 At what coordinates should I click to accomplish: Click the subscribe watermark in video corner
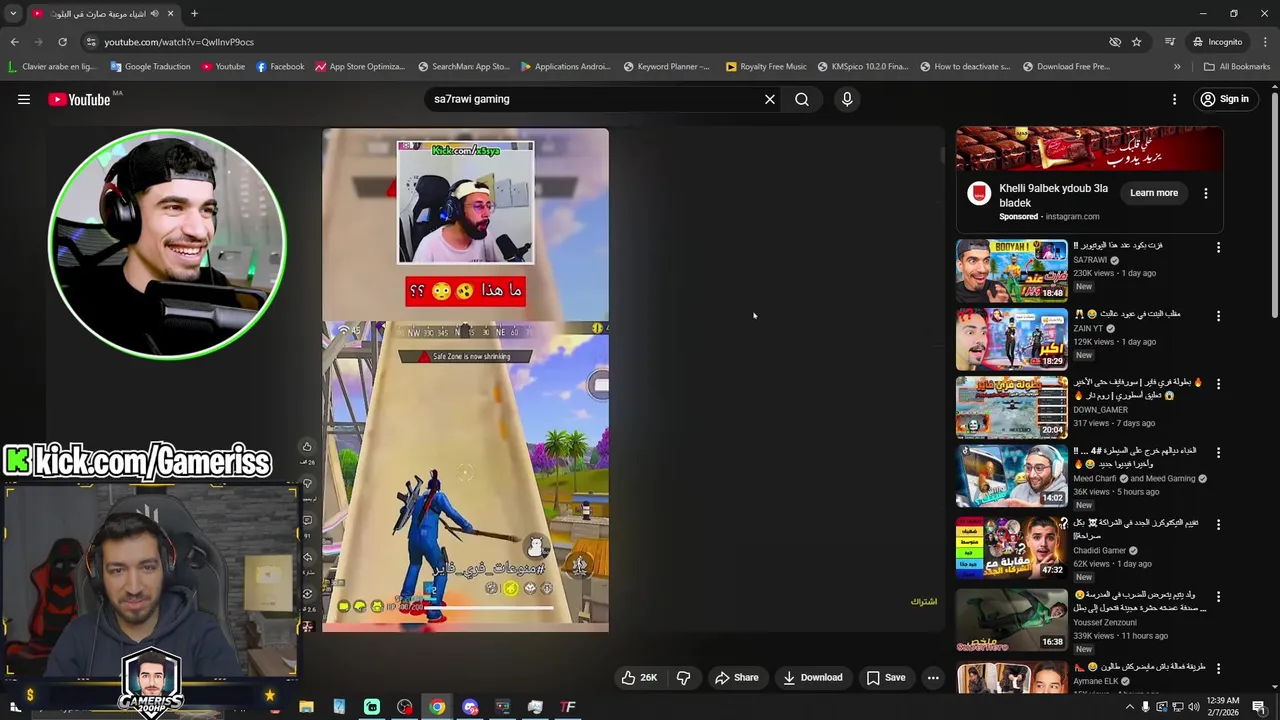tap(924, 601)
